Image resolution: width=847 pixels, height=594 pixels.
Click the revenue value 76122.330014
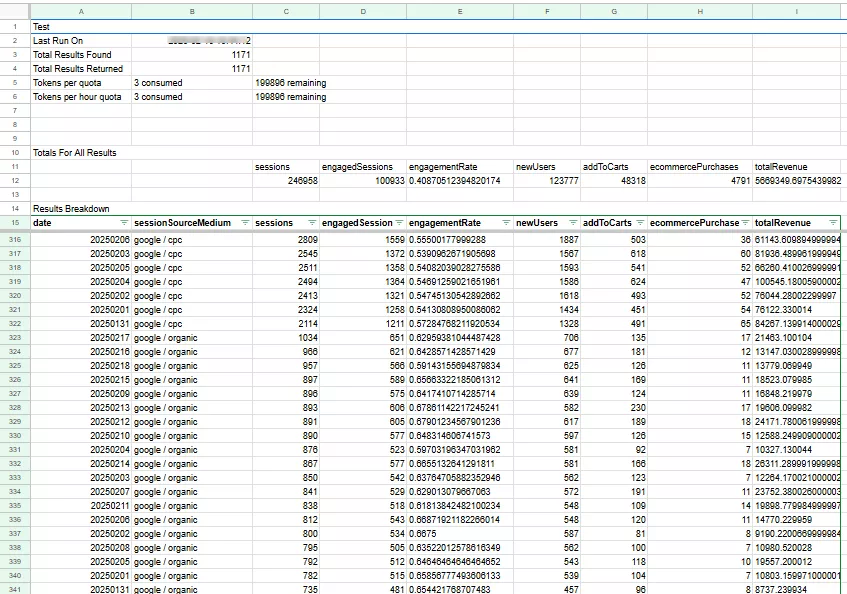point(797,309)
